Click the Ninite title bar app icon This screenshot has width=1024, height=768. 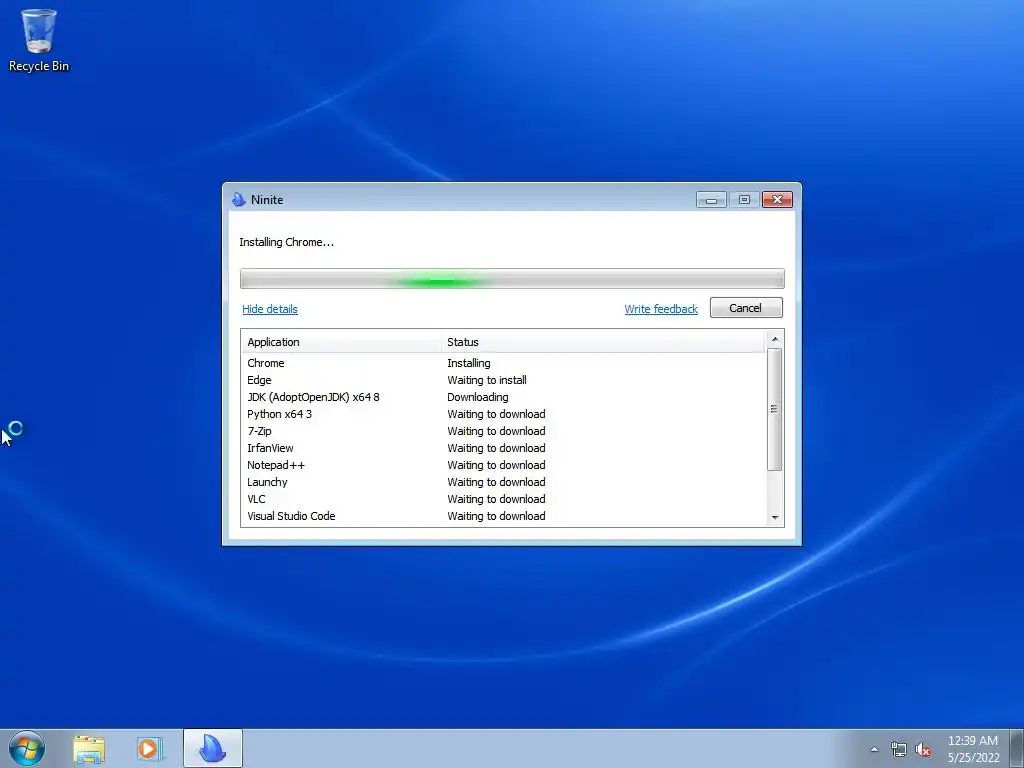click(x=238, y=200)
